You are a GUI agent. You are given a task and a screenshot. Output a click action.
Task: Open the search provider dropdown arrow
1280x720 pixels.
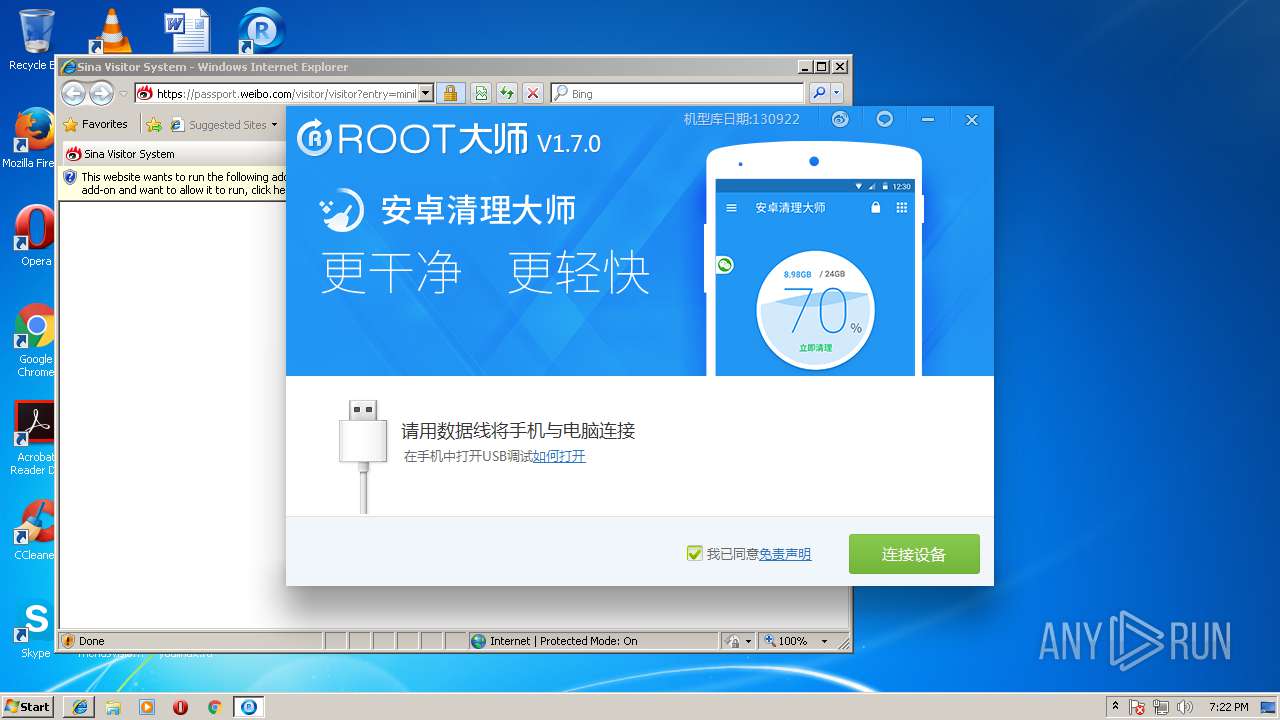pyautogui.click(x=837, y=93)
